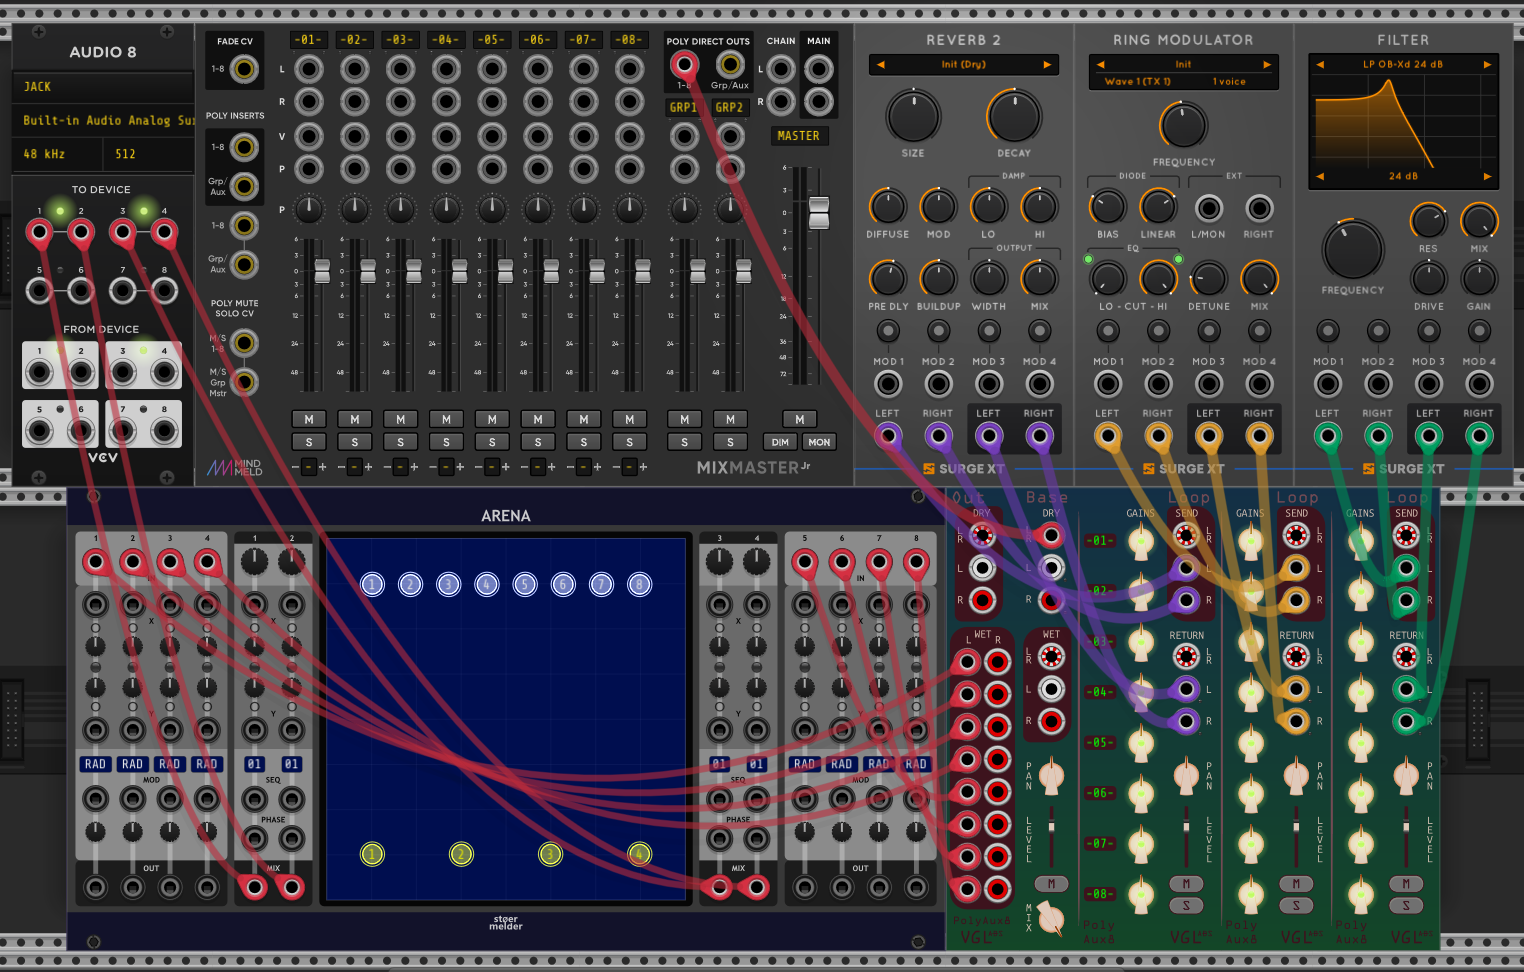The image size is (1524, 972).
Task: Open the JACK audio driver menu
Action: pos(103,87)
